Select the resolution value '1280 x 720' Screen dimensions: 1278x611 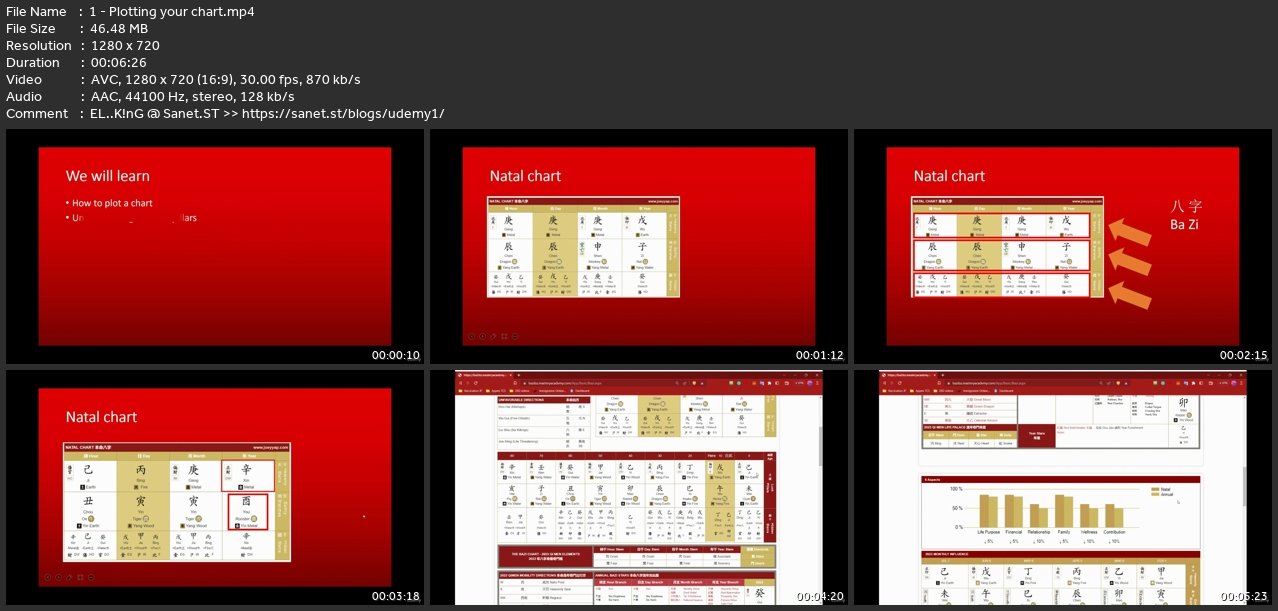[125, 46]
